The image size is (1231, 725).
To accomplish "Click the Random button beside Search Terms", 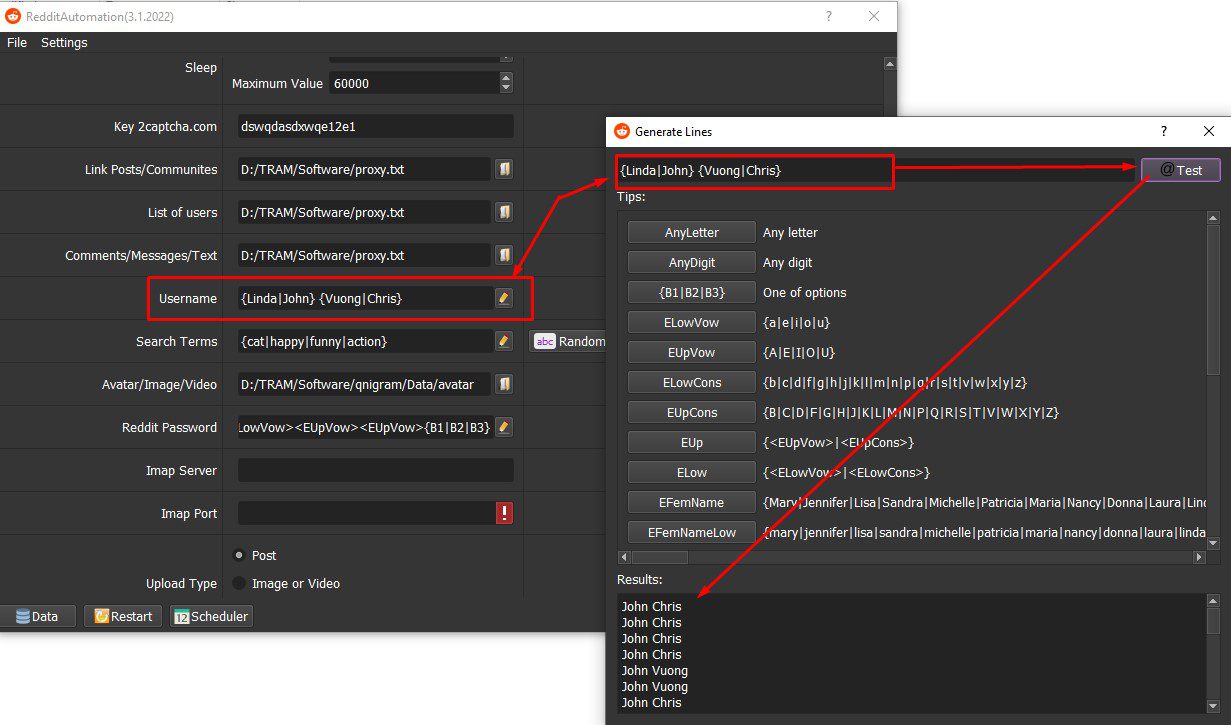I will click(x=570, y=341).
